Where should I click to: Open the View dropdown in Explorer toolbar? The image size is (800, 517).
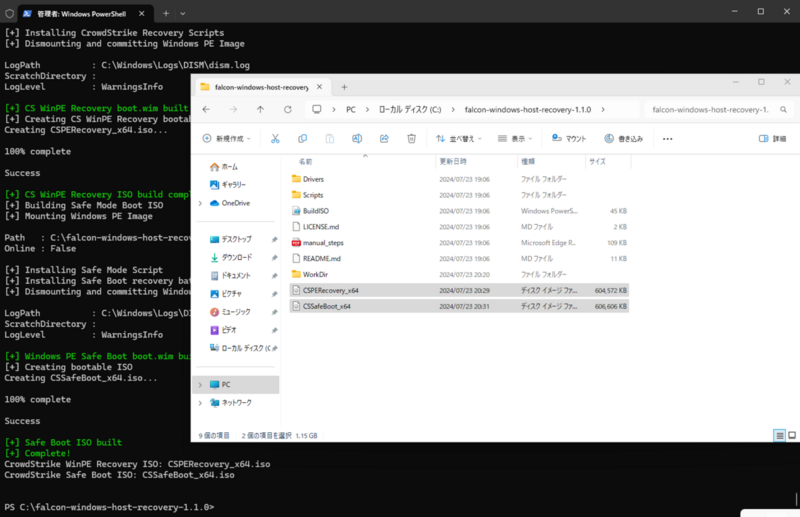coord(515,138)
